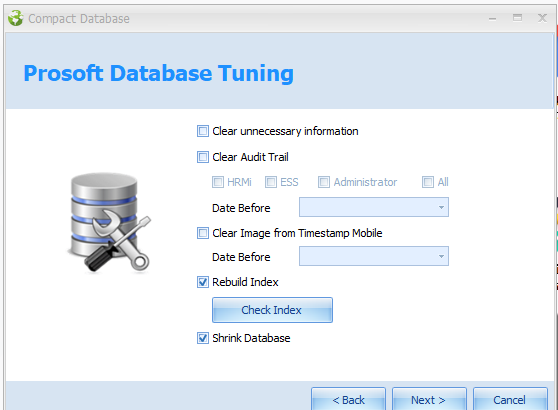
Task: Uncheck the Shrink Database option
Action: pos(203,338)
